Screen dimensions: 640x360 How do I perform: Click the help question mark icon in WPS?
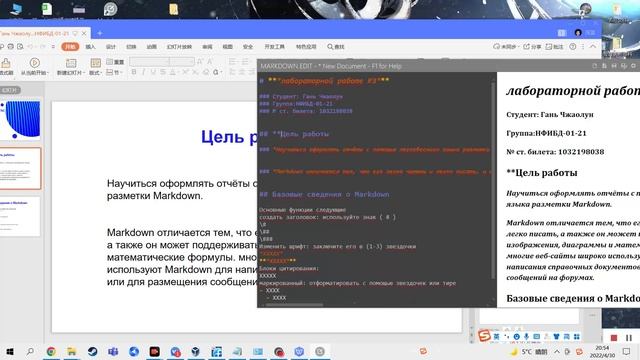[x=573, y=47]
